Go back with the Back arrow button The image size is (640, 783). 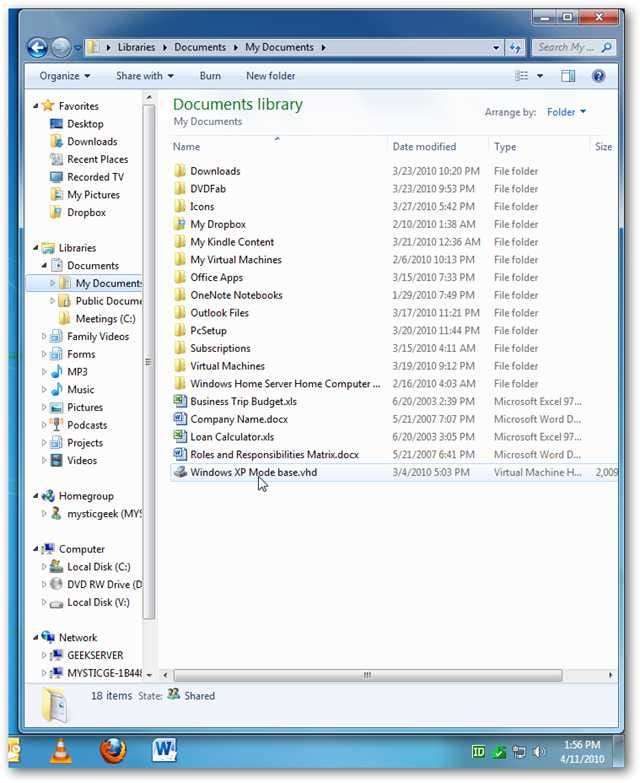[38, 48]
